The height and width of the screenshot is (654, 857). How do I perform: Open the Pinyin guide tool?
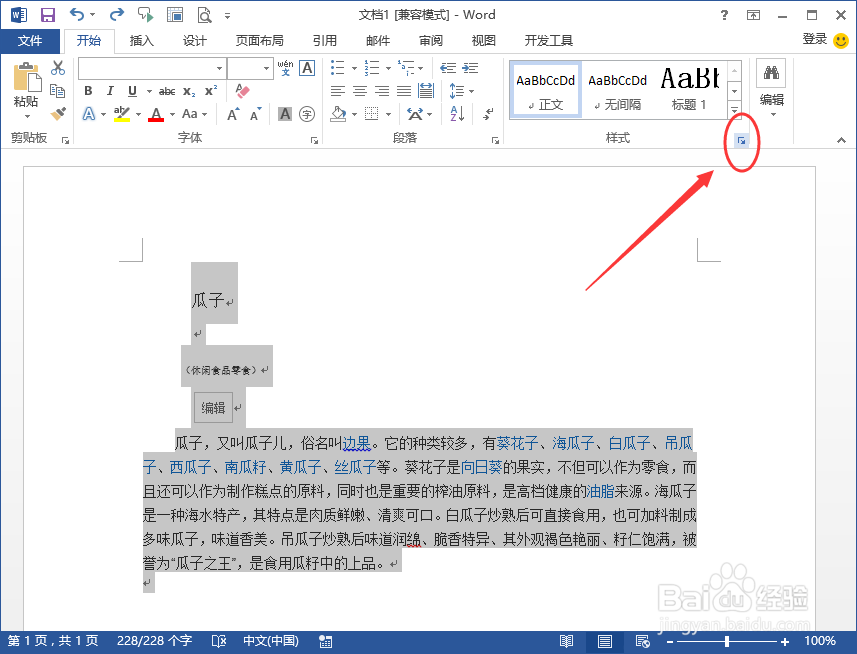click(284, 70)
